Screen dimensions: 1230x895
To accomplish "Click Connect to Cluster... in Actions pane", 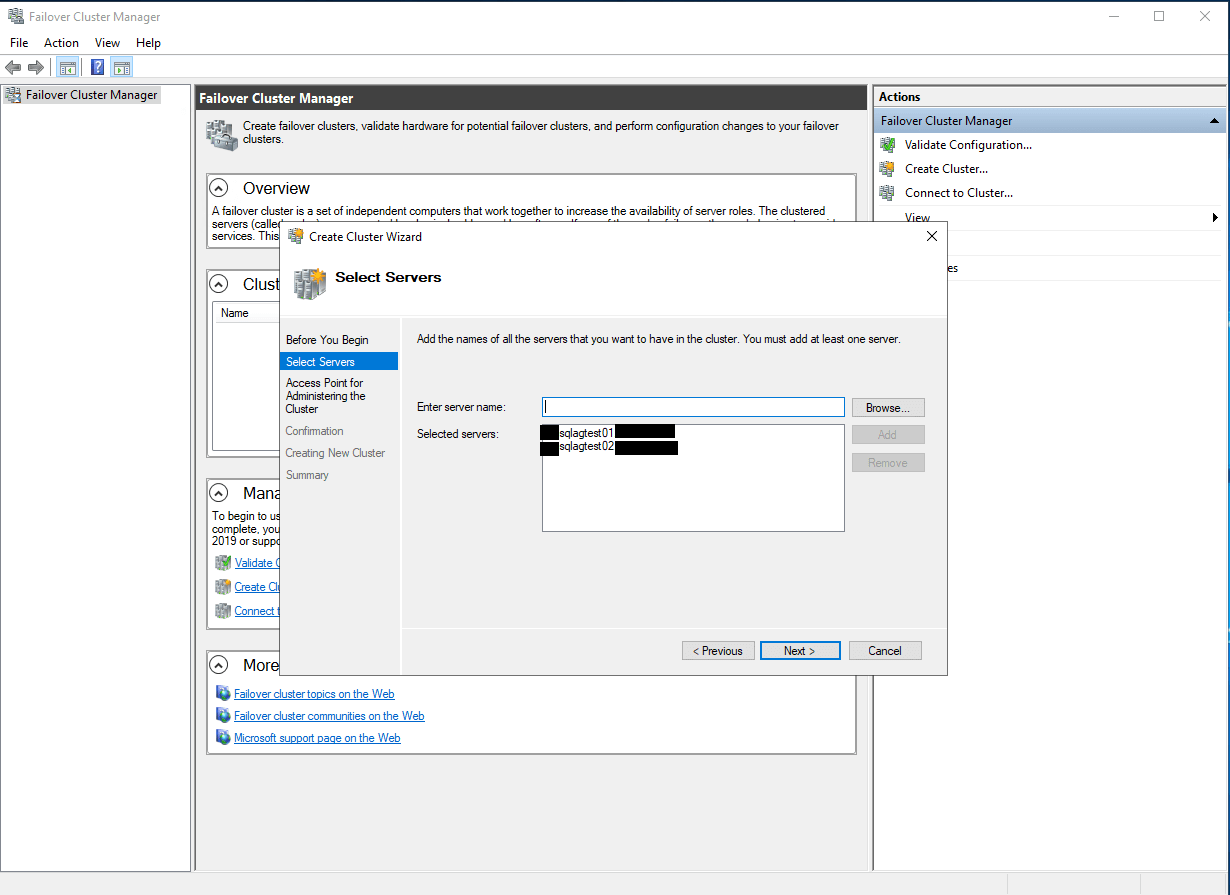I will click(959, 193).
